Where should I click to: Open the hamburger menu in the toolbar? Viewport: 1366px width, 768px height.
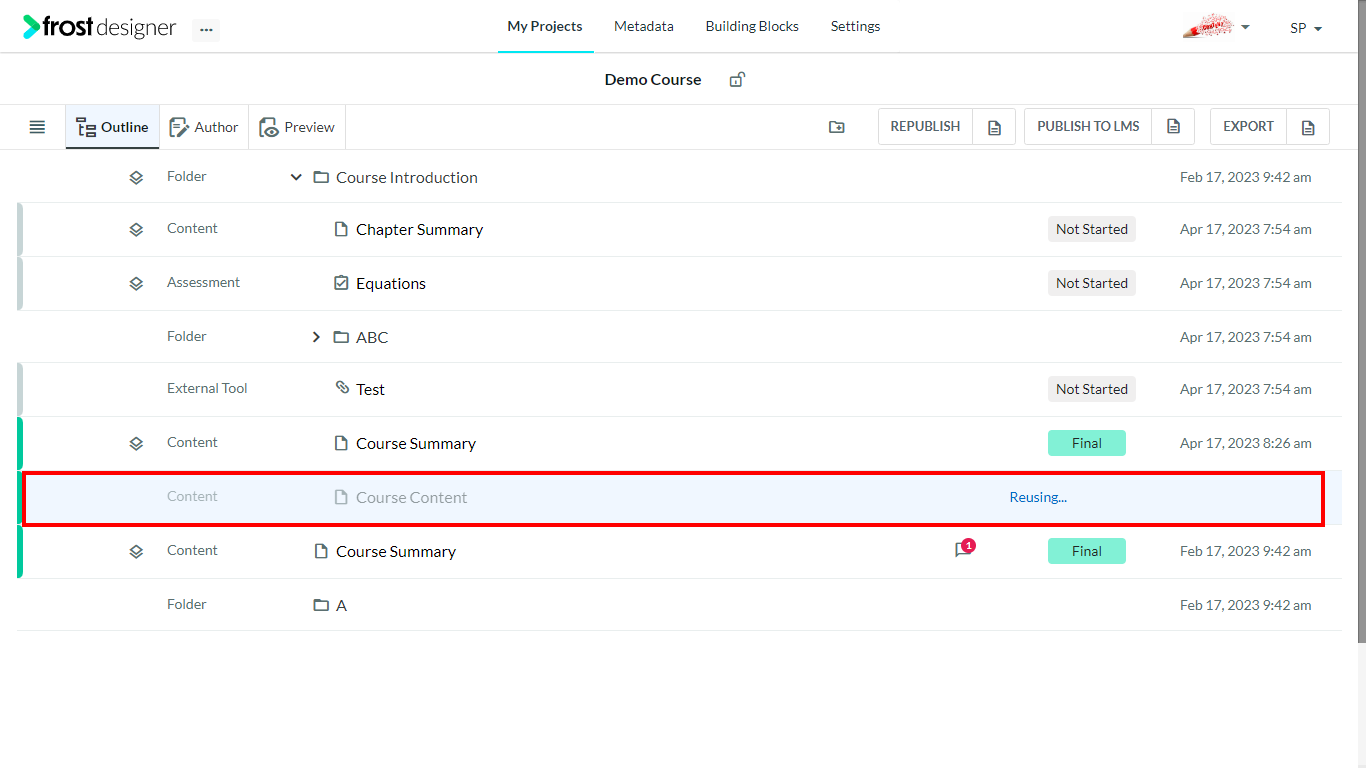(37, 127)
